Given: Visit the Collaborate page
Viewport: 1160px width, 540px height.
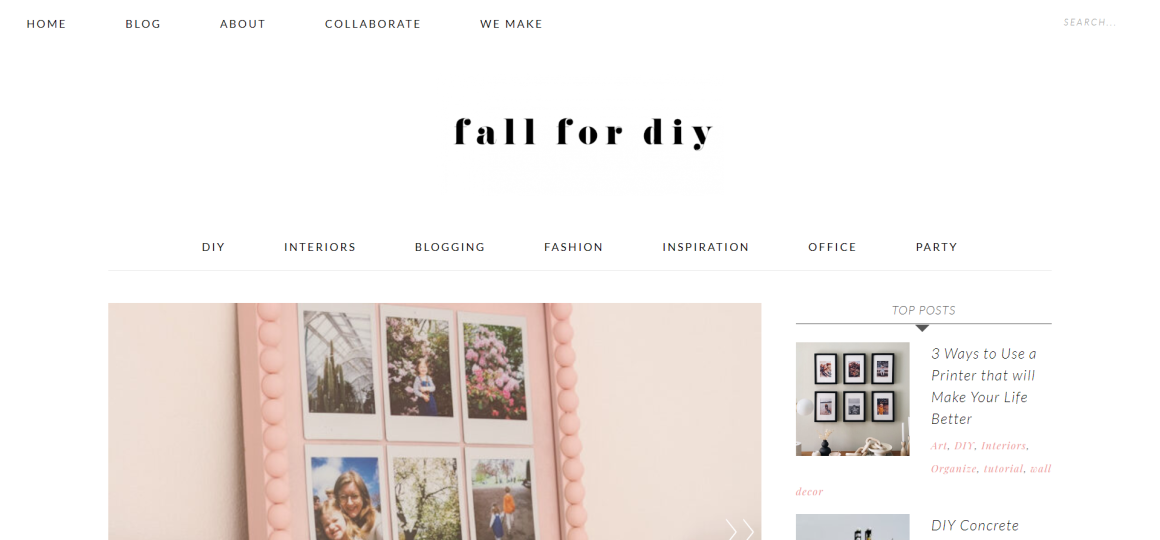Looking at the screenshot, I should [x=373, y=24].
